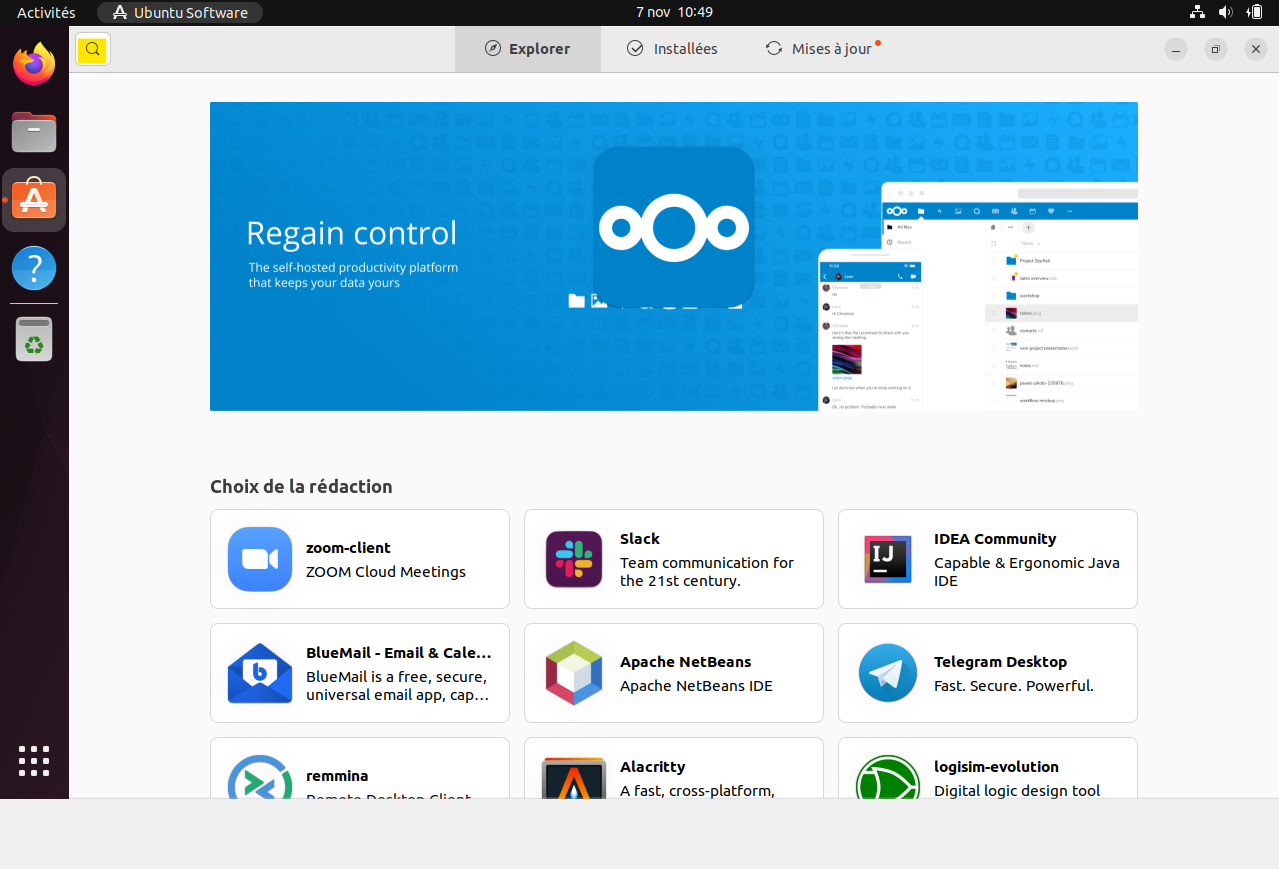The width and height of the screenshot is (1279, 869).
Task: Click the 'Regain control' banner headline
Action: (351, 233)
